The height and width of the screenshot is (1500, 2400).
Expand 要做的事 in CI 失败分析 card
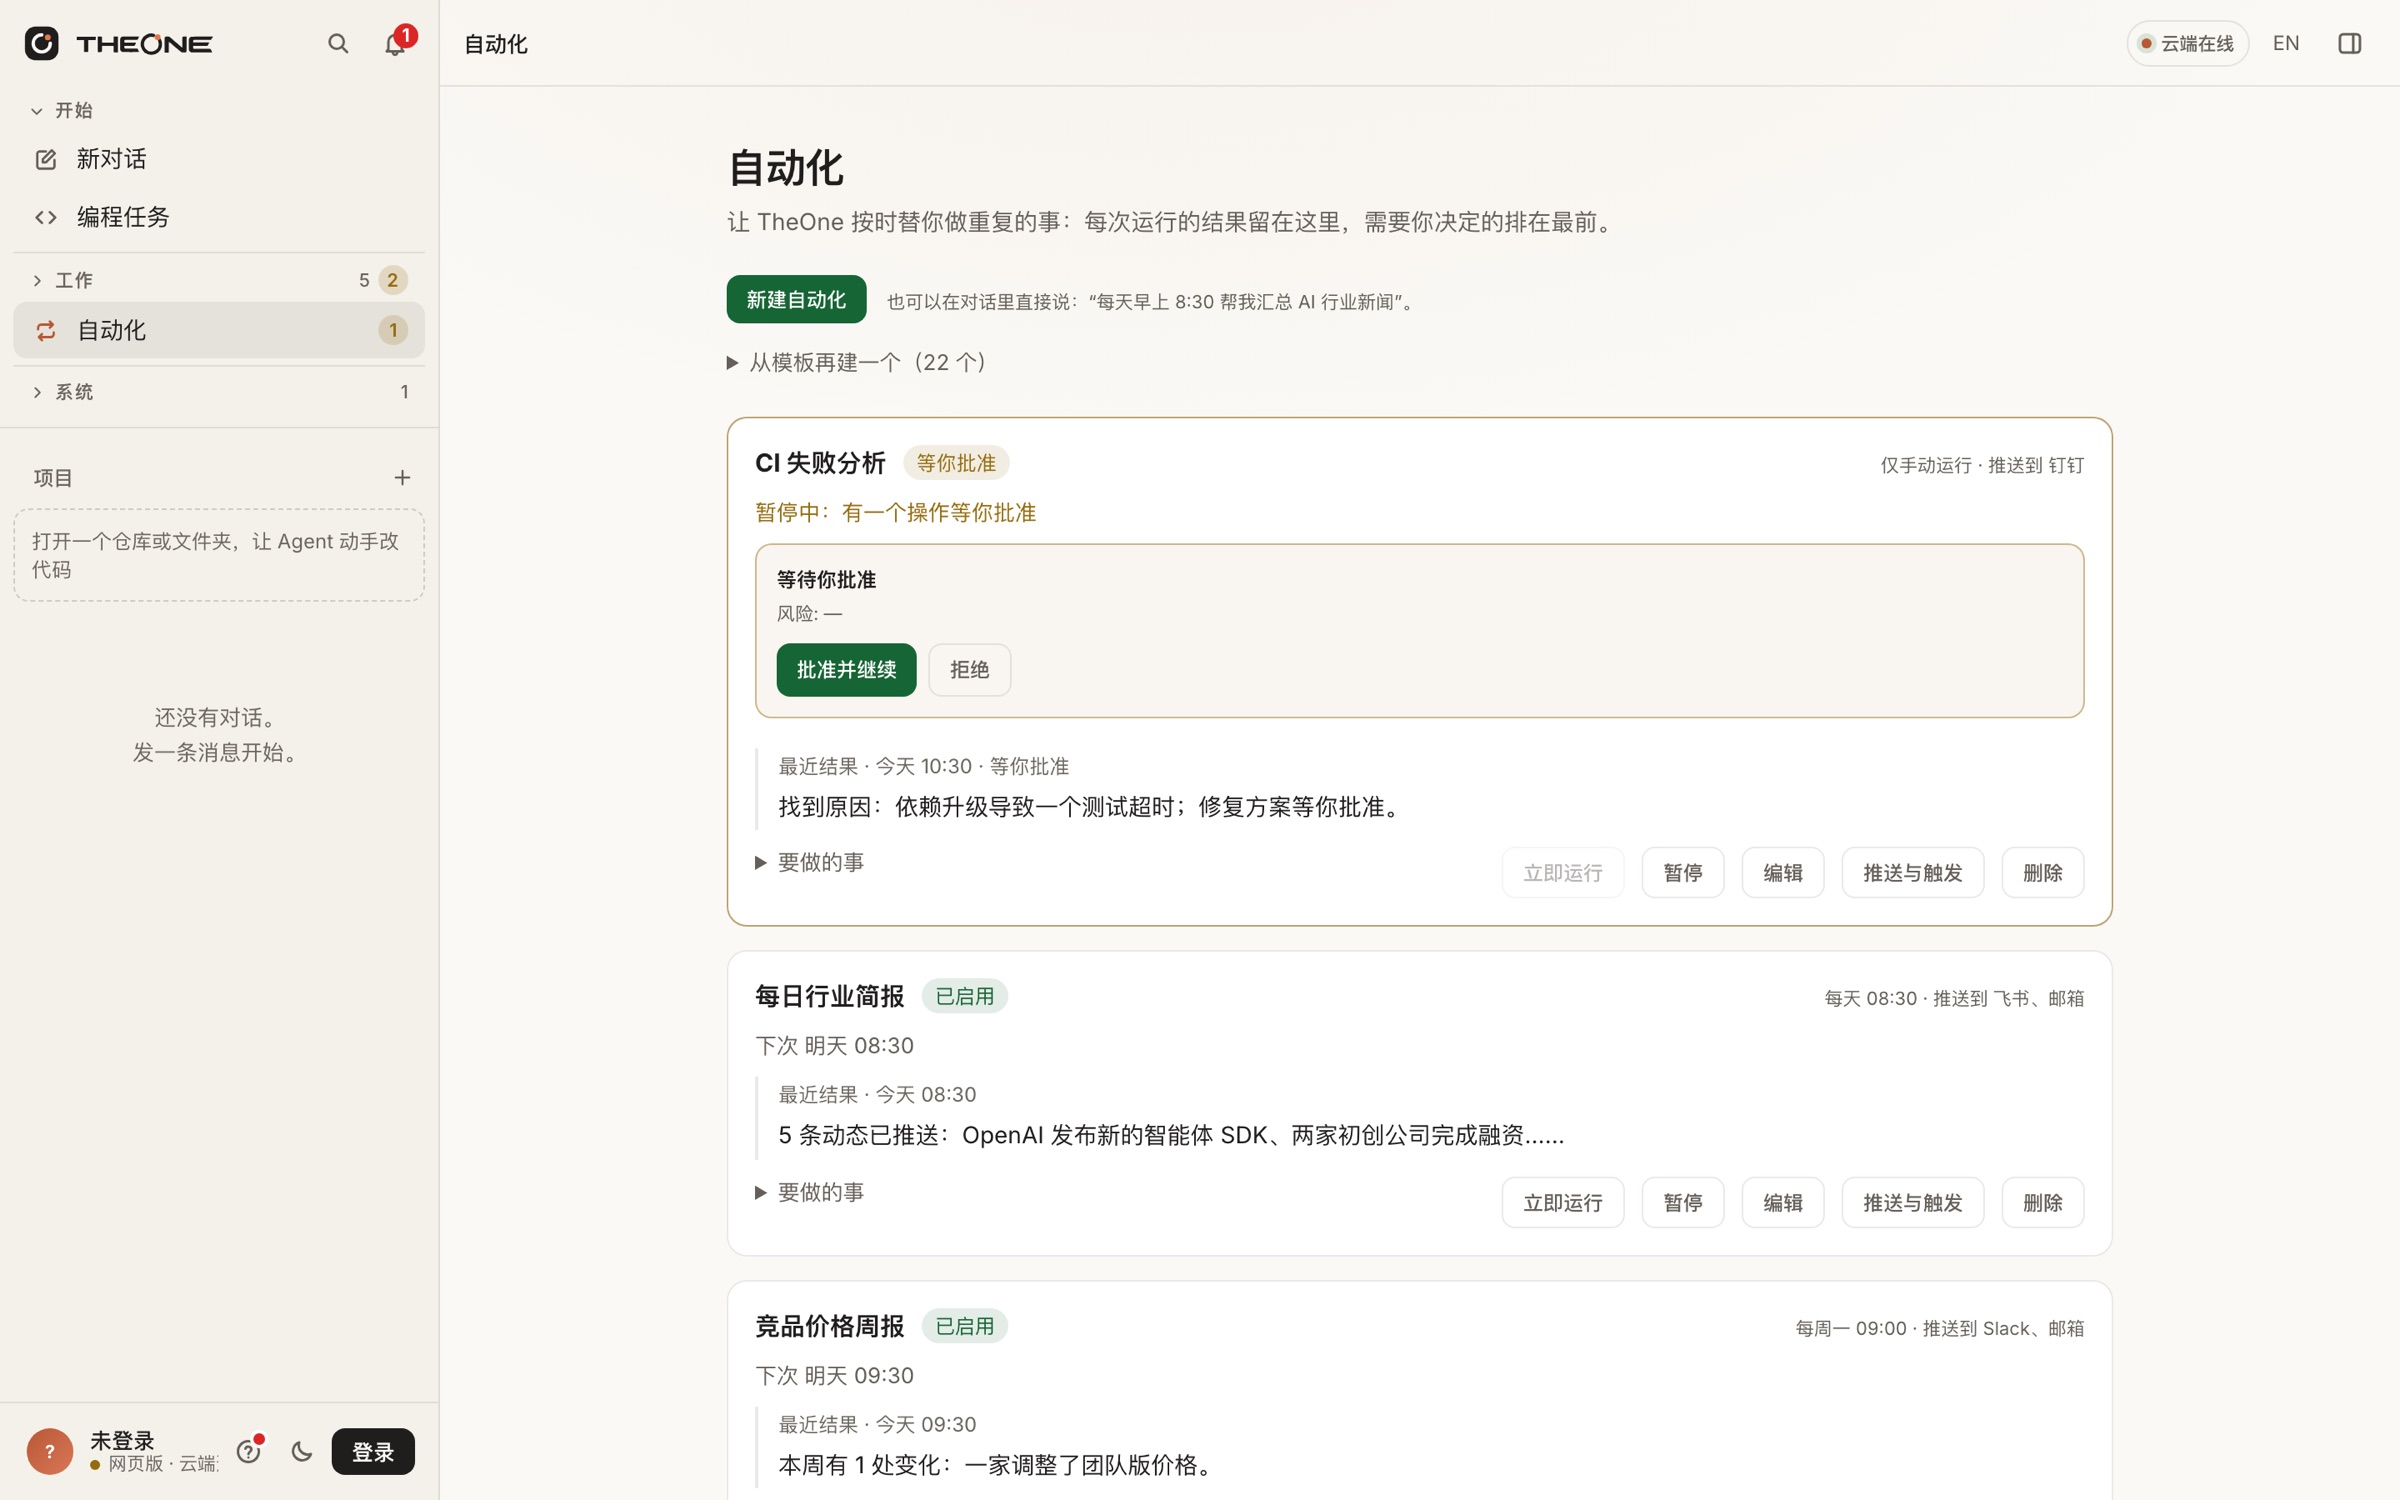point(809,862)
